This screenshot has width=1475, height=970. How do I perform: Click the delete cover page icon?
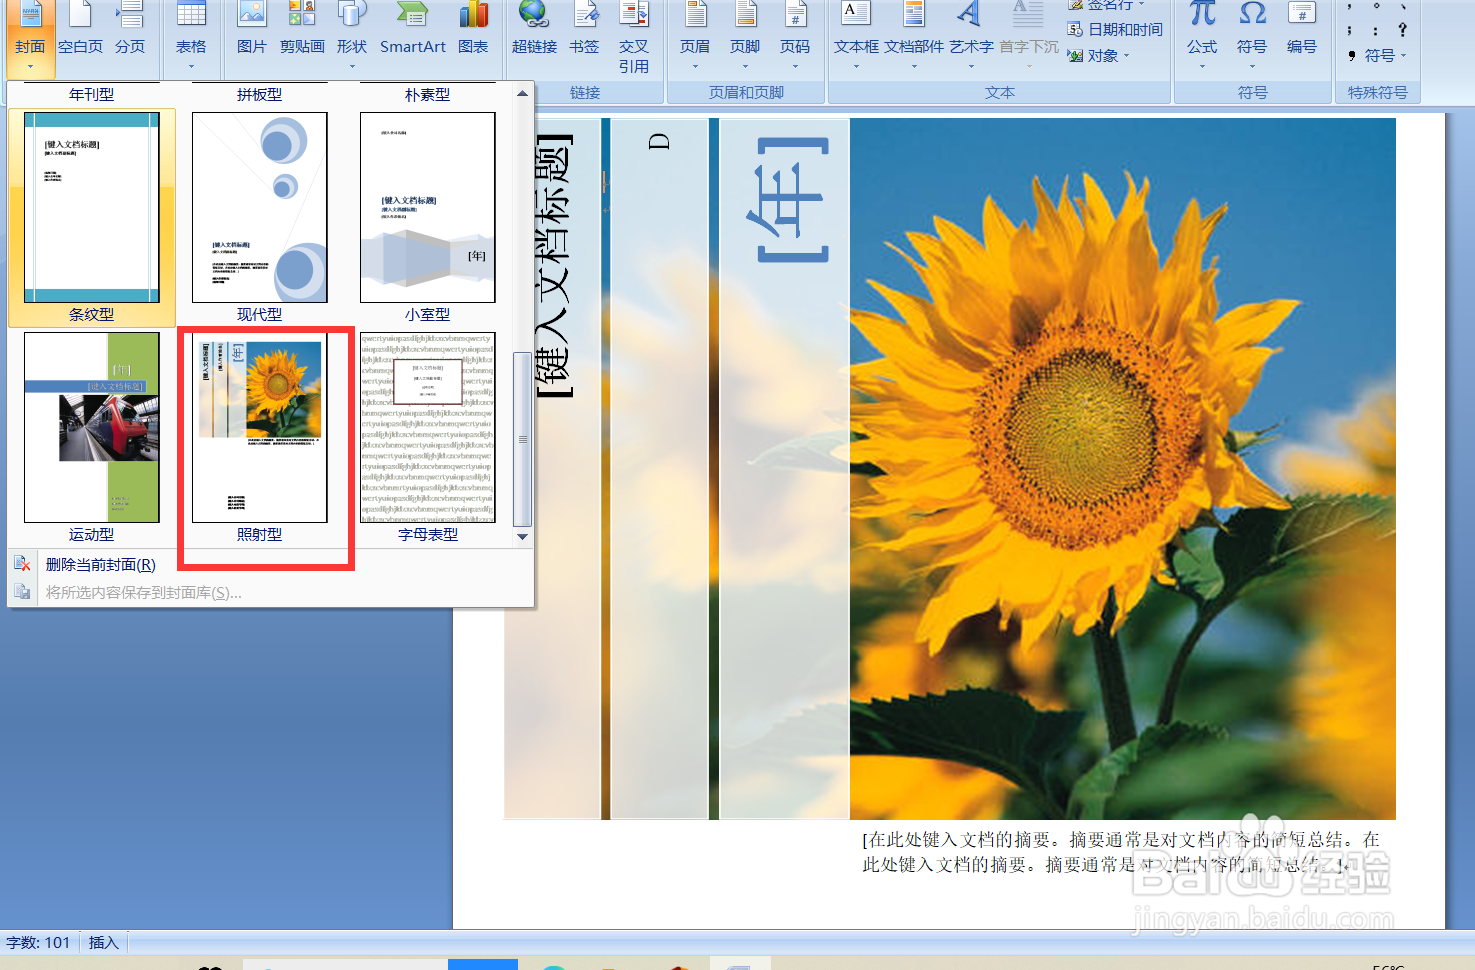22,565
